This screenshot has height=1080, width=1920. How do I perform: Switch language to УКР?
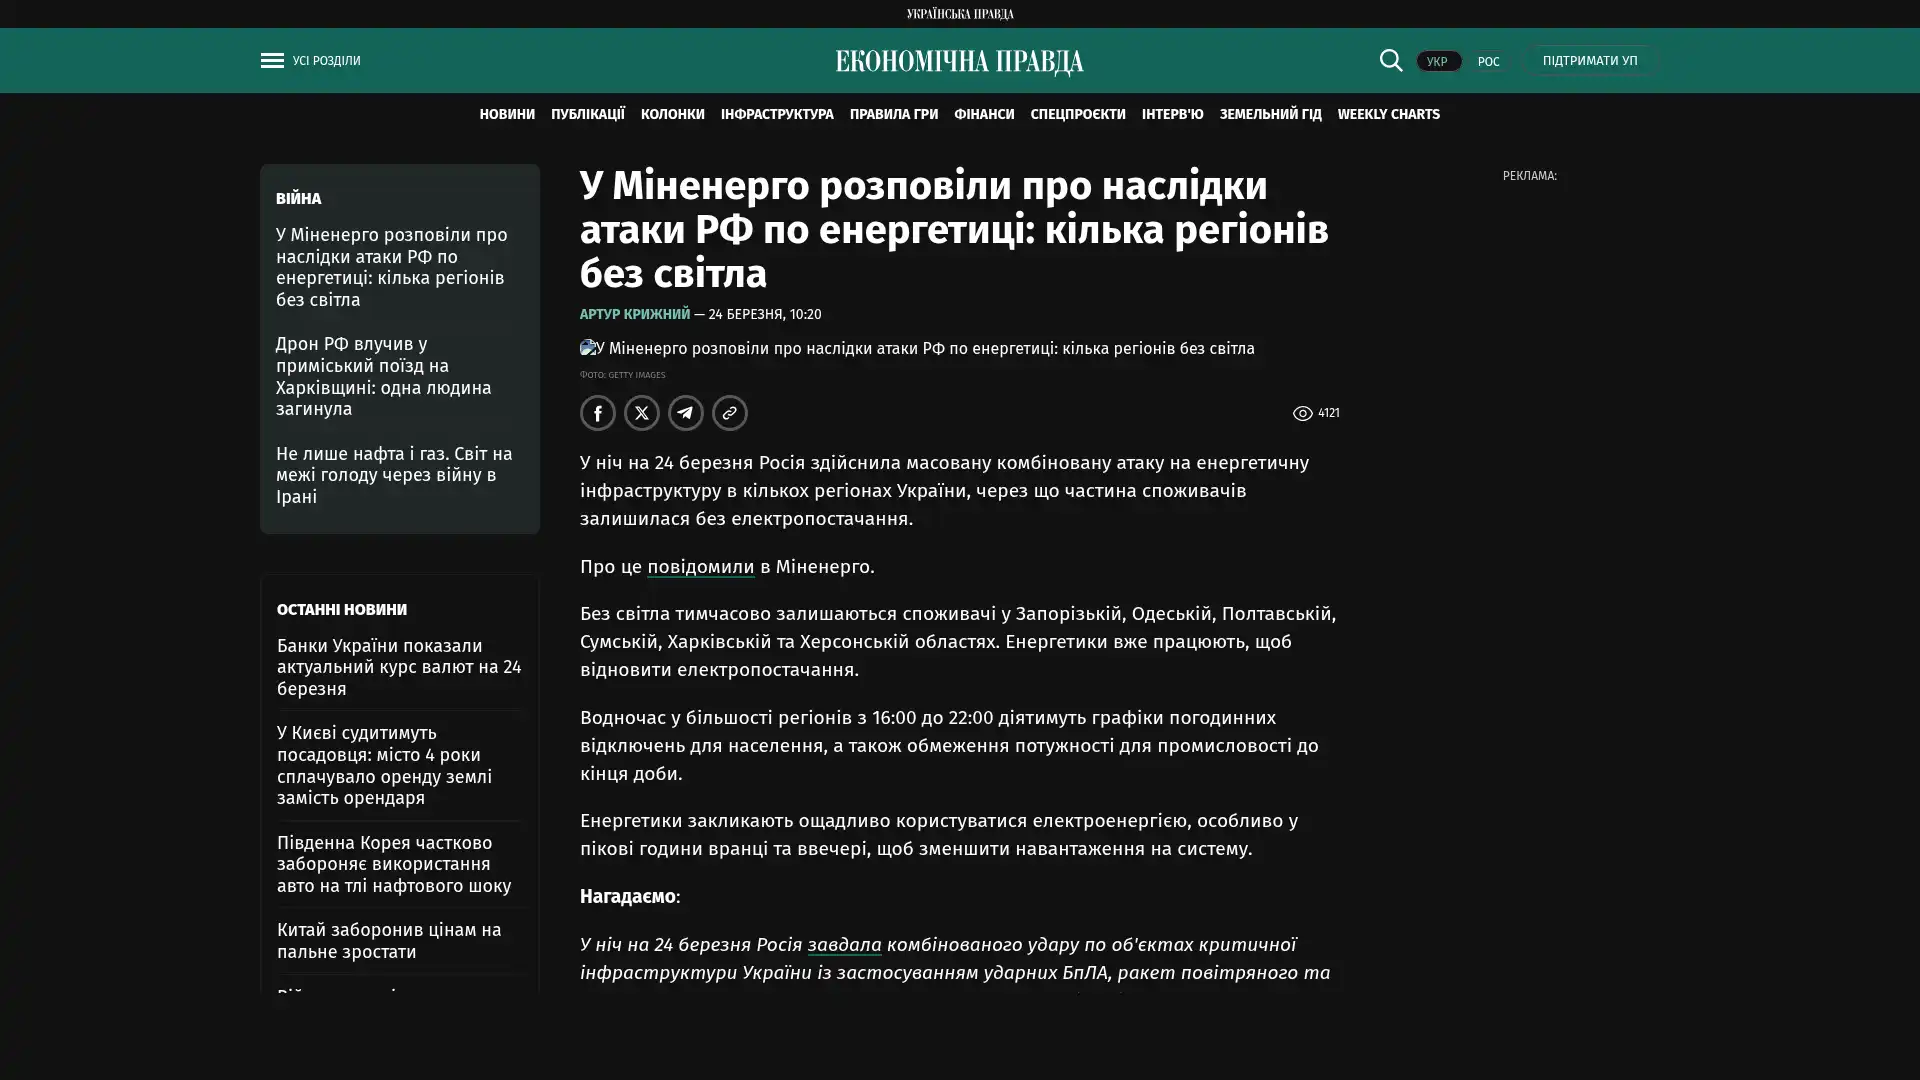click(x=1437, y=62)
